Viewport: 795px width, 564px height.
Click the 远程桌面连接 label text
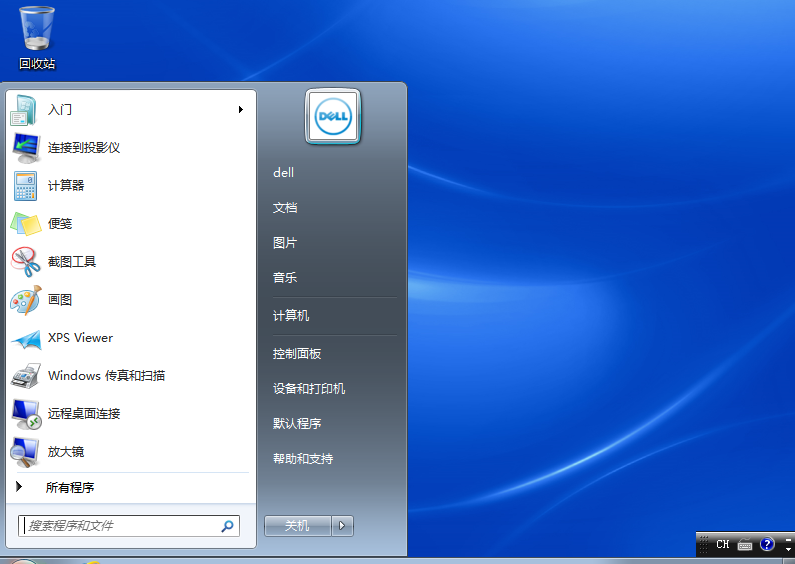84,414
